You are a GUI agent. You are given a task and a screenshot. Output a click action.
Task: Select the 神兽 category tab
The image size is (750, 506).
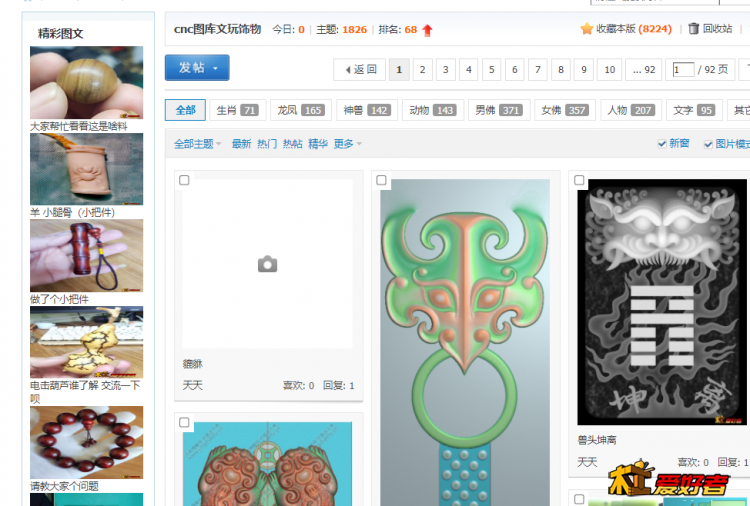(x=367, y=110)
